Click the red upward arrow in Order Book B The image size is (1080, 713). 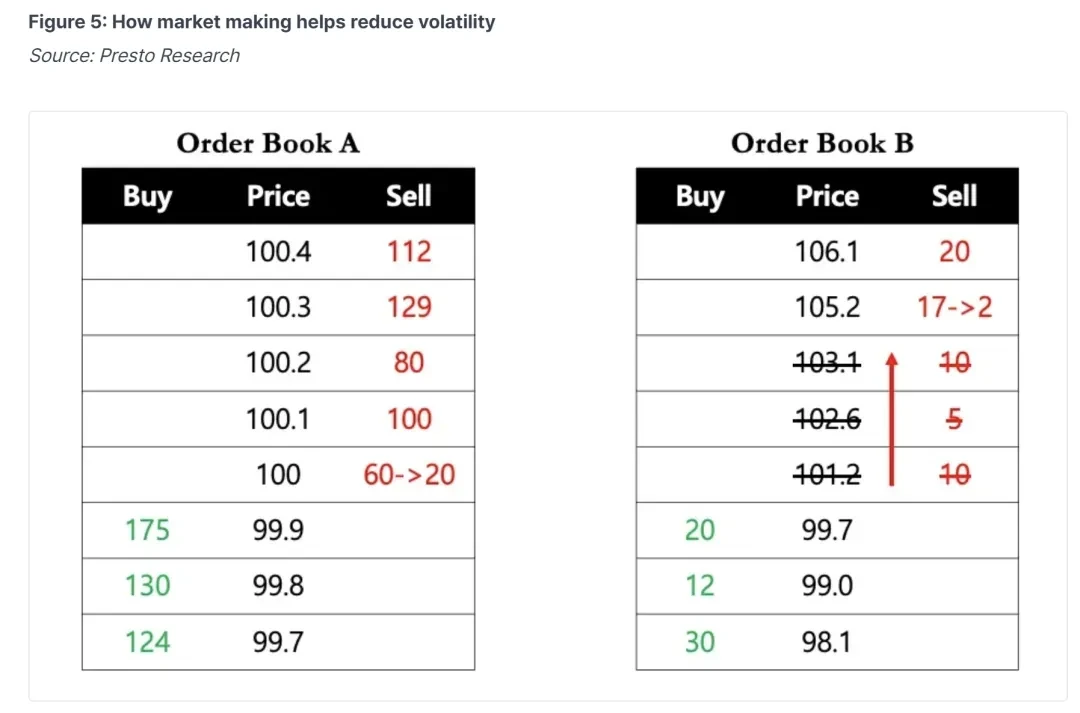coord(890,418)
